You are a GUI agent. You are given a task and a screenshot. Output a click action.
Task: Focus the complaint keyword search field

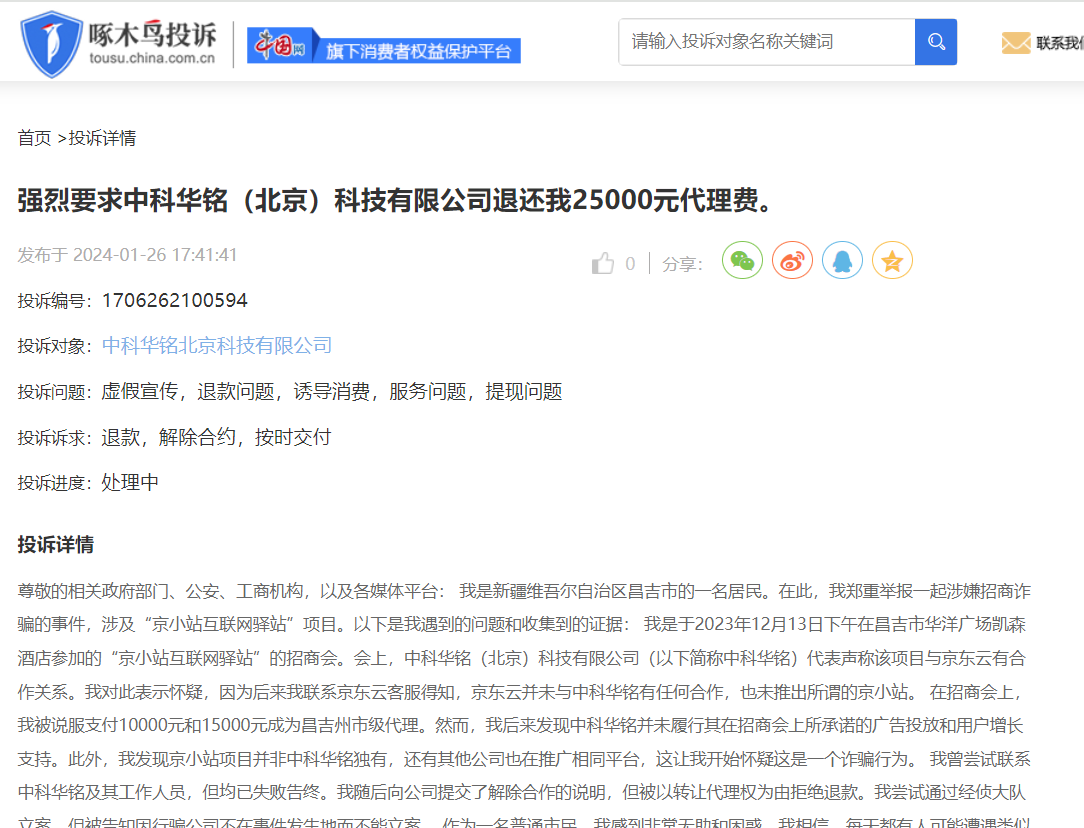tap(767, 42)
